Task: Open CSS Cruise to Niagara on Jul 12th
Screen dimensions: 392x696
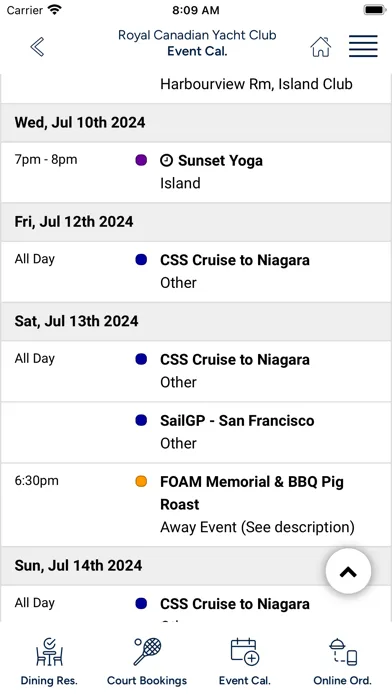Action: pyautogui.click(x=196, y=272)
